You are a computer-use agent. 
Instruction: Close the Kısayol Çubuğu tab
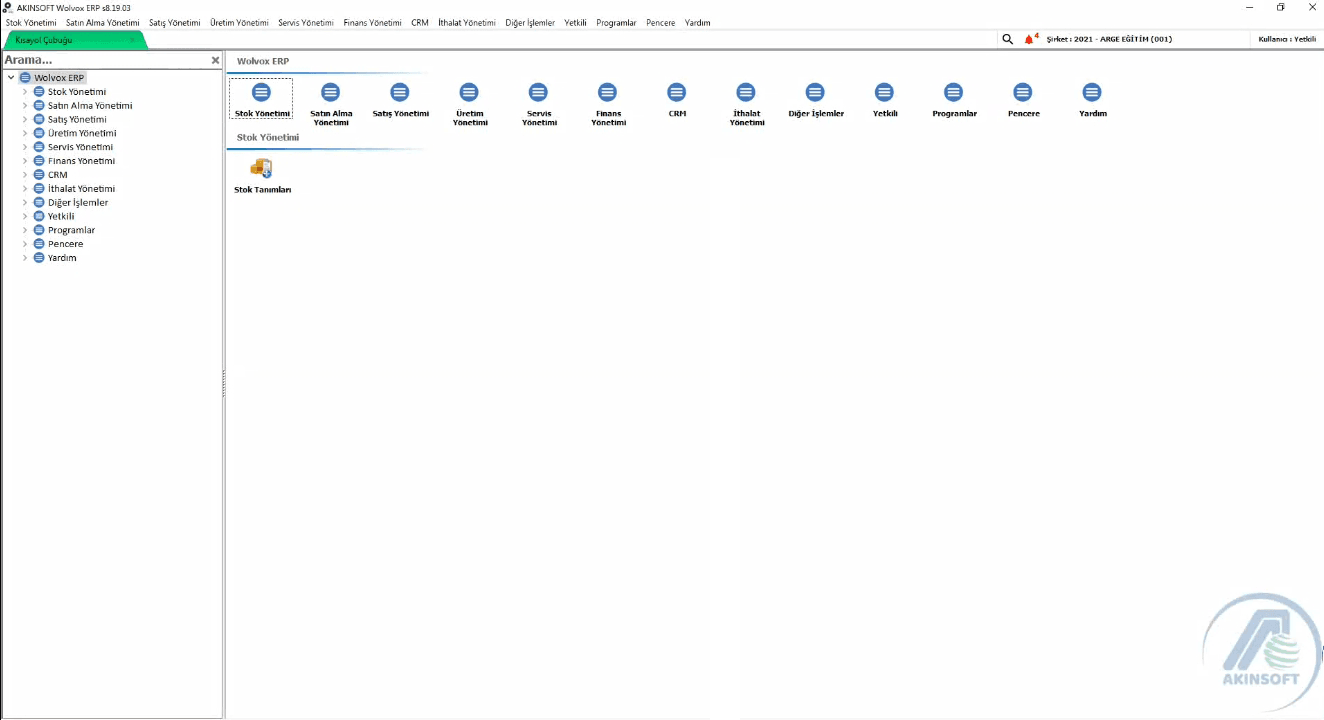(132, 40)
